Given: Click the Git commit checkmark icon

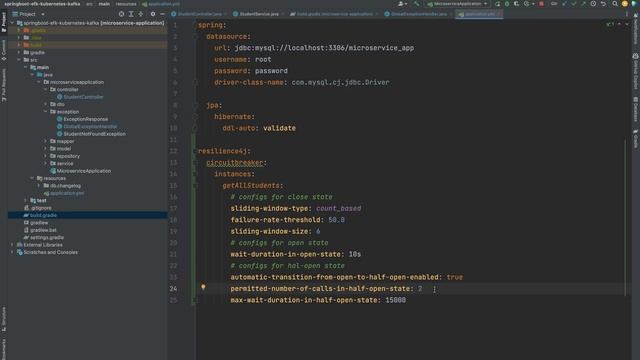Looking at the screenshot, I should click(573, 4).
